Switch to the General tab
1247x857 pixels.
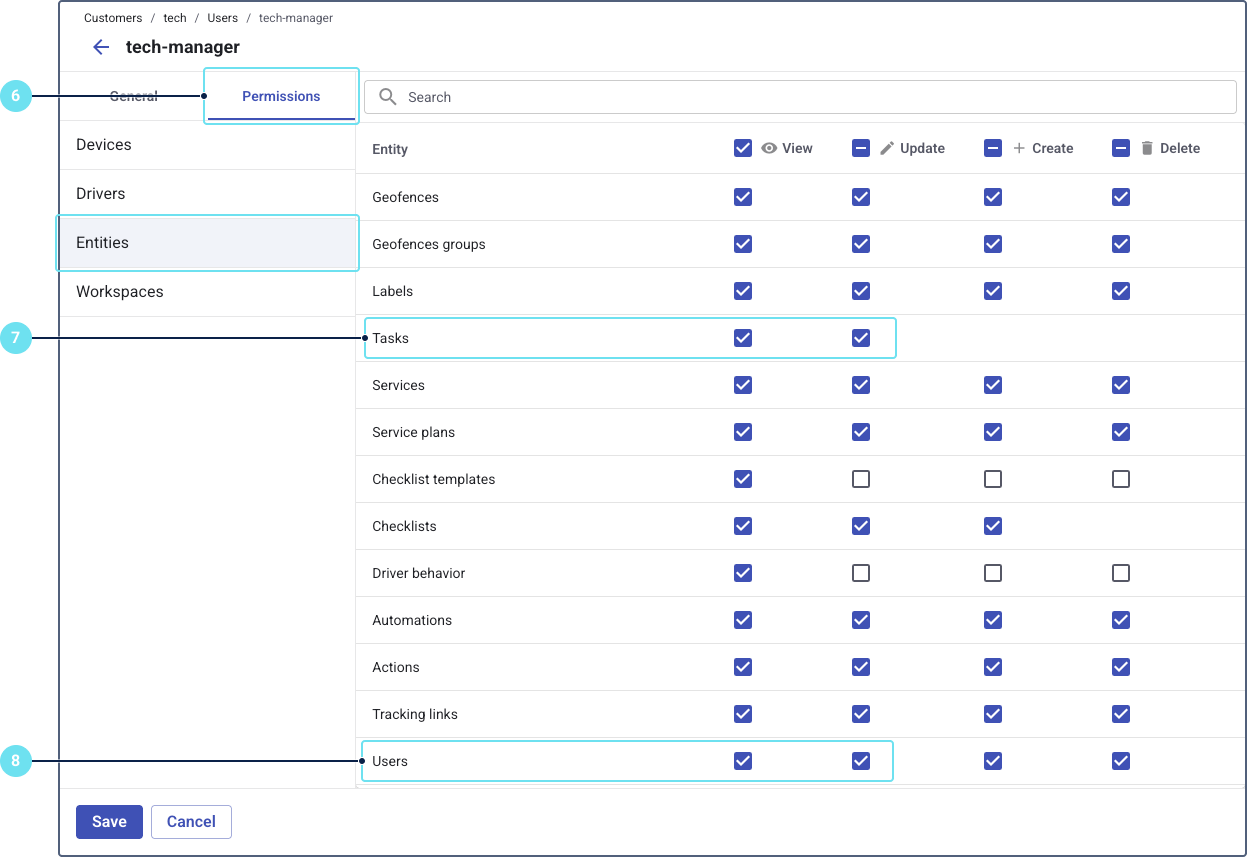pos(134,96)
